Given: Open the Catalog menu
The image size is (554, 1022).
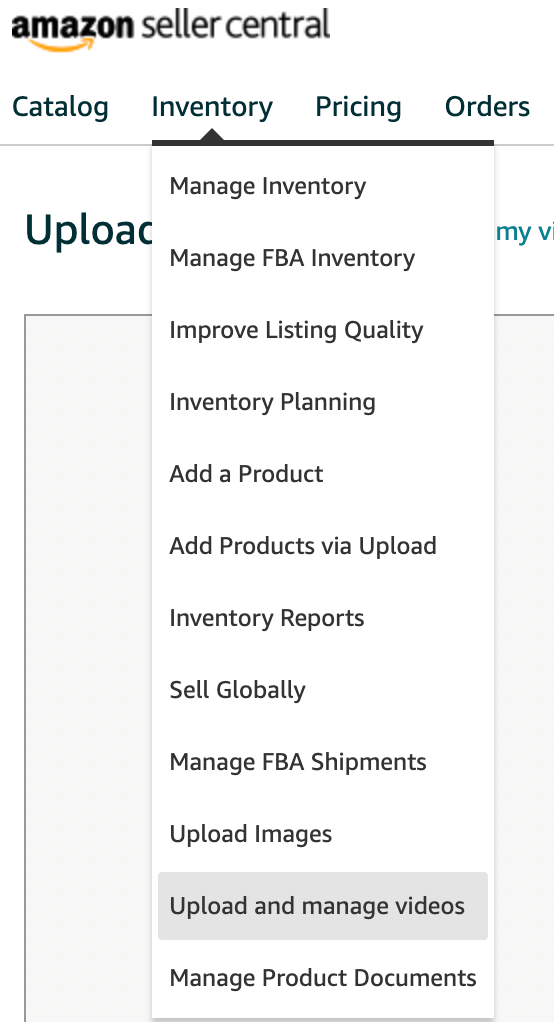Looking at the screenshot, I should coord(60,107).
